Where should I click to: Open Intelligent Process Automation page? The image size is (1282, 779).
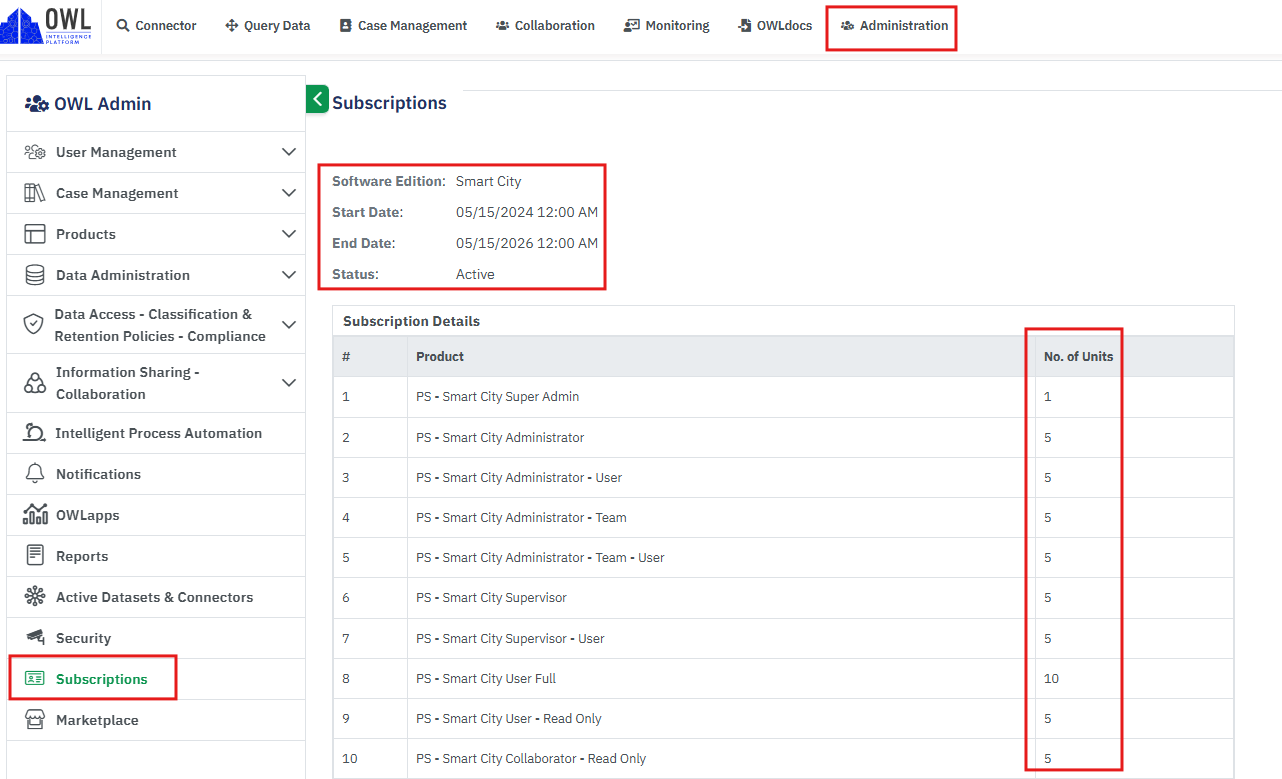(x=156, y=433)
